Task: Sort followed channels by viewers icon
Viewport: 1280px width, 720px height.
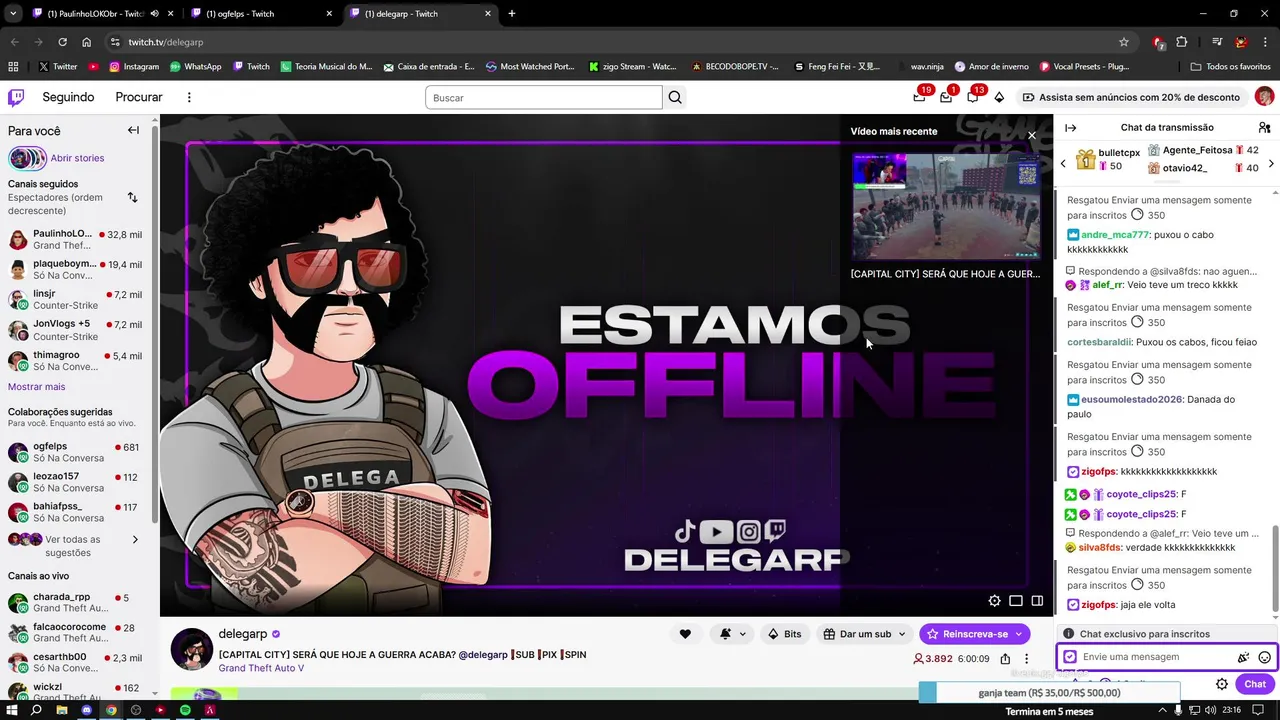Action: 132,197
